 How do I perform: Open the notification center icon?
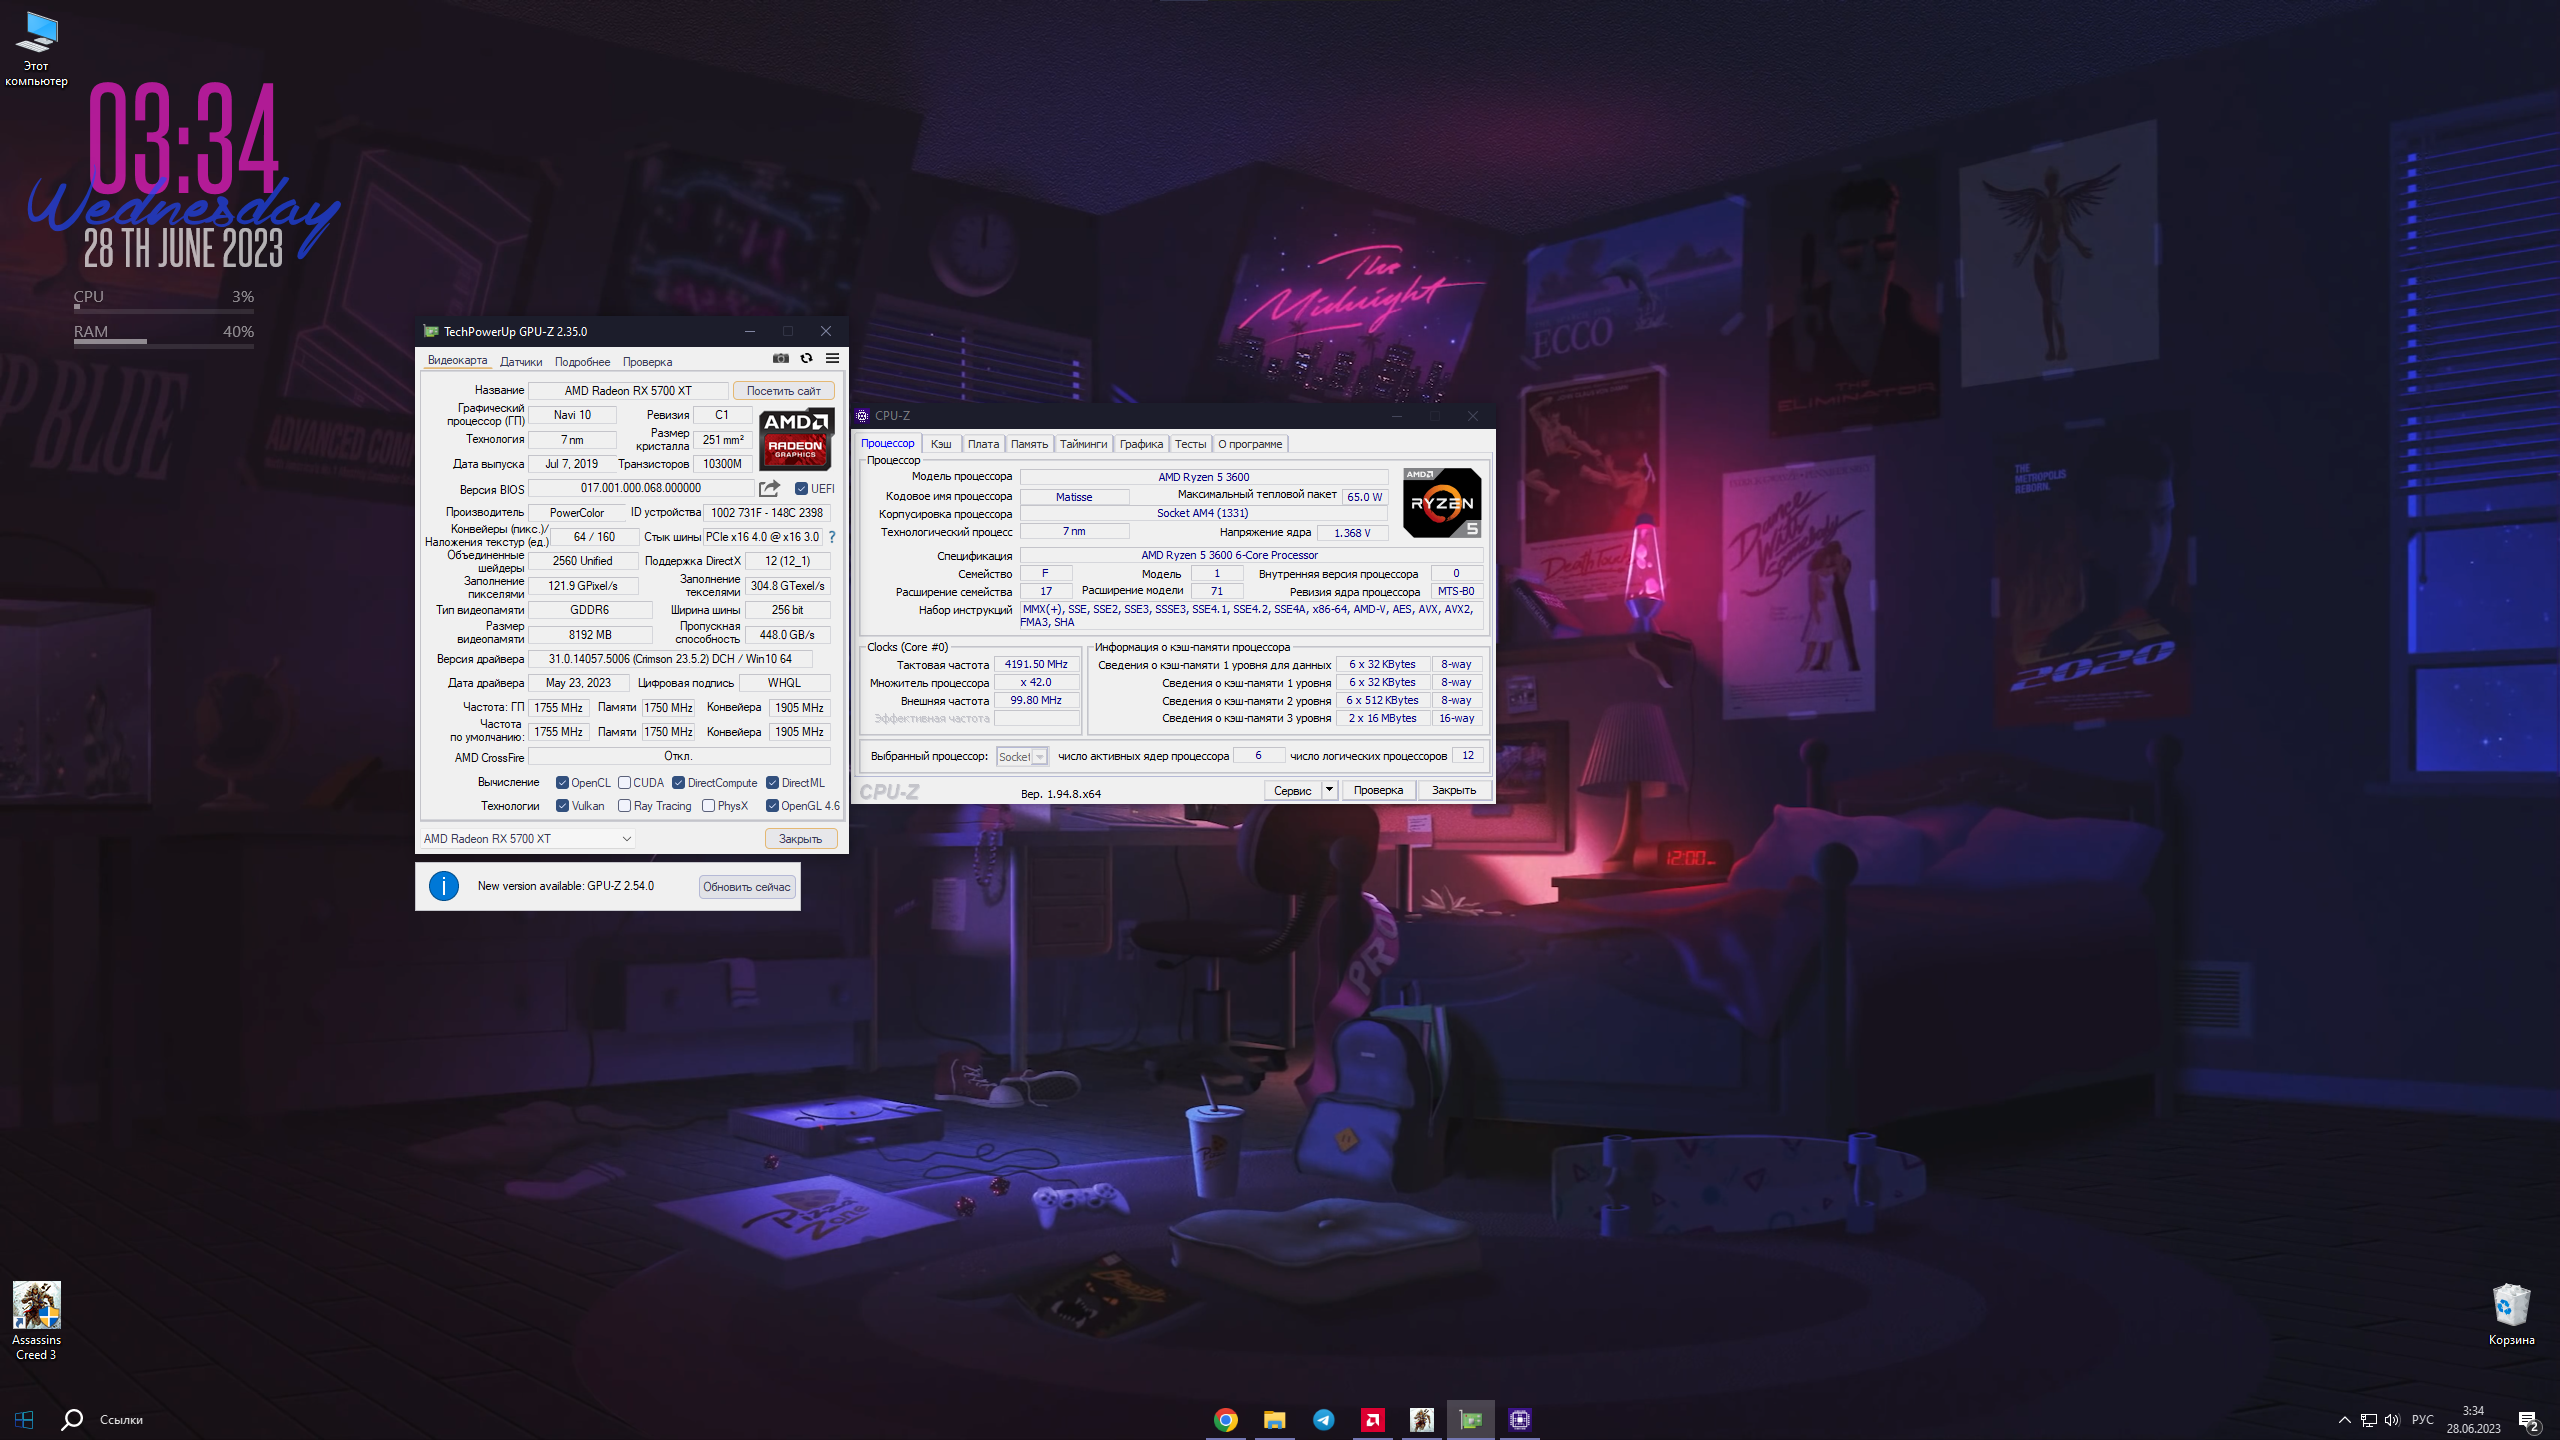coord(2530,1420)
